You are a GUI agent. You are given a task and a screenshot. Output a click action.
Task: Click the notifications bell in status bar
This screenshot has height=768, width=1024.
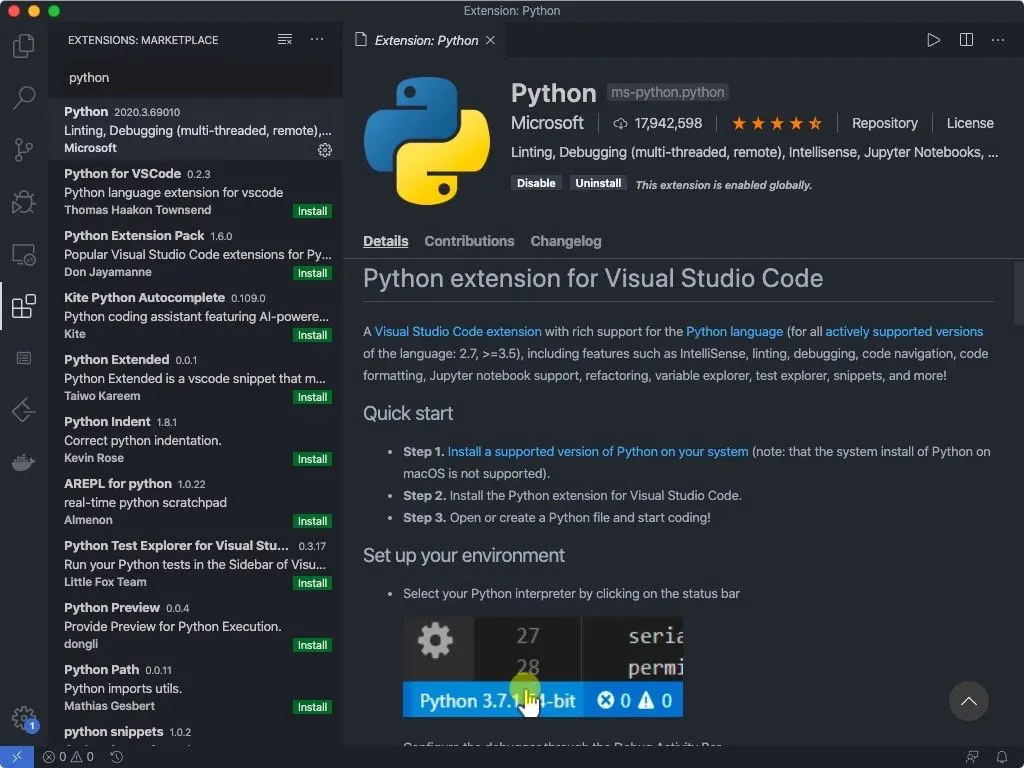(x=1001, y=757)
